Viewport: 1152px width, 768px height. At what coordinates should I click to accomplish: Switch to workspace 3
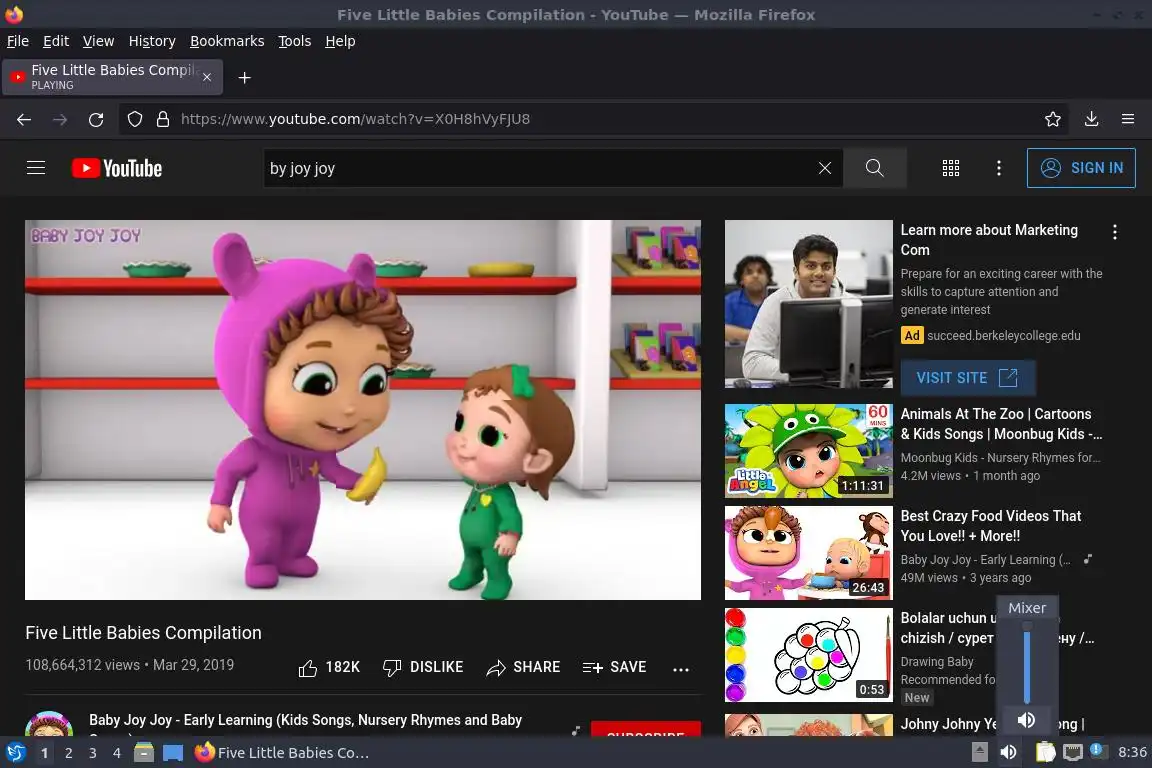(x=93, y=753)
